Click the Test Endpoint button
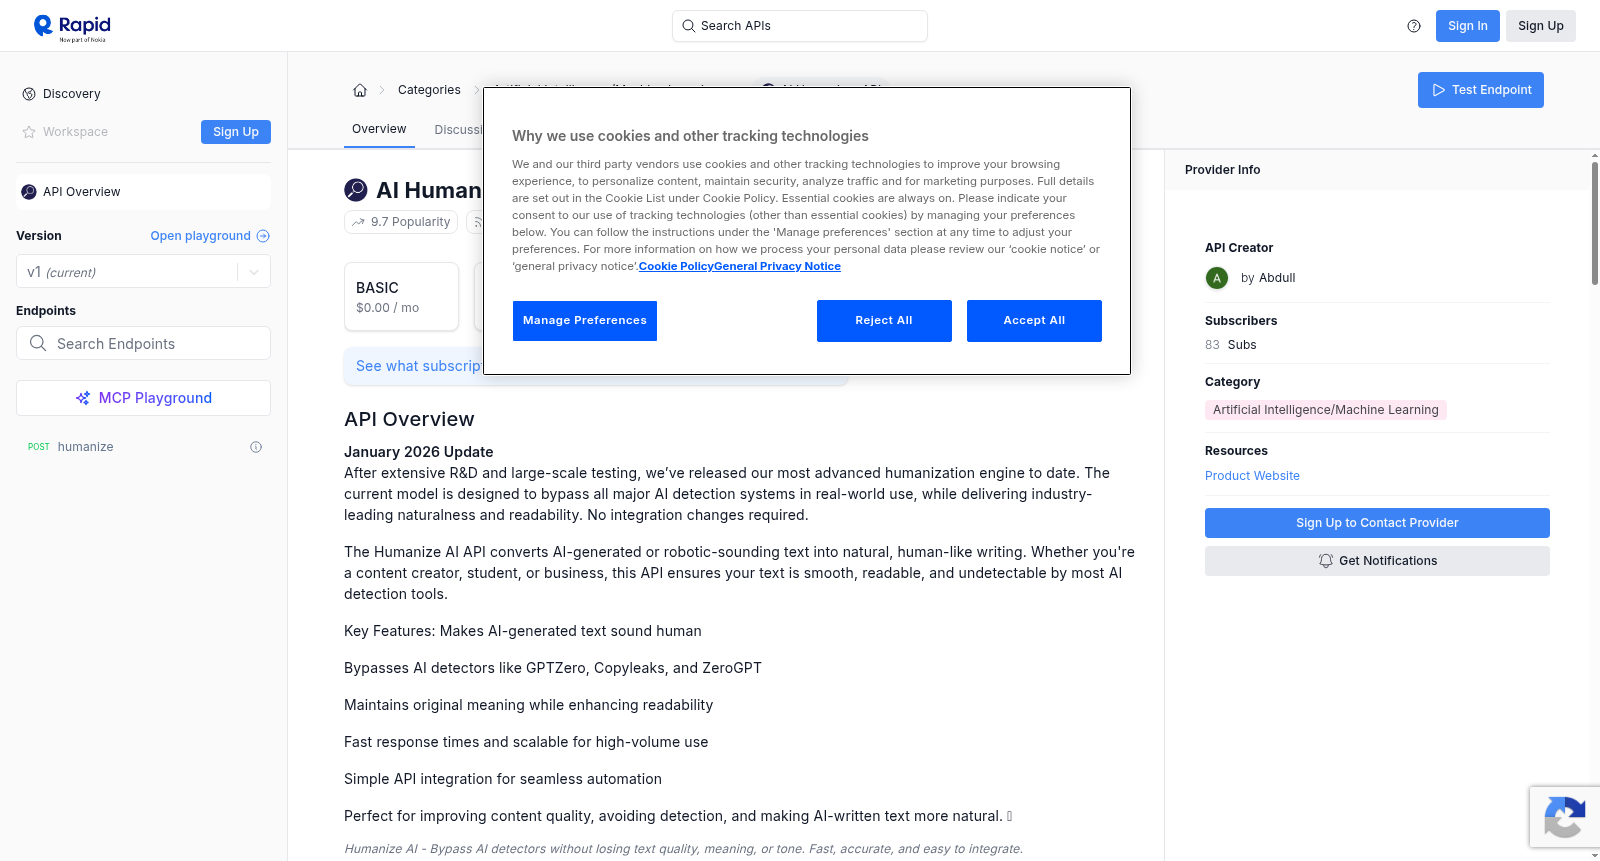Viewport: 1600px width, 861px height. (1480, 90)
